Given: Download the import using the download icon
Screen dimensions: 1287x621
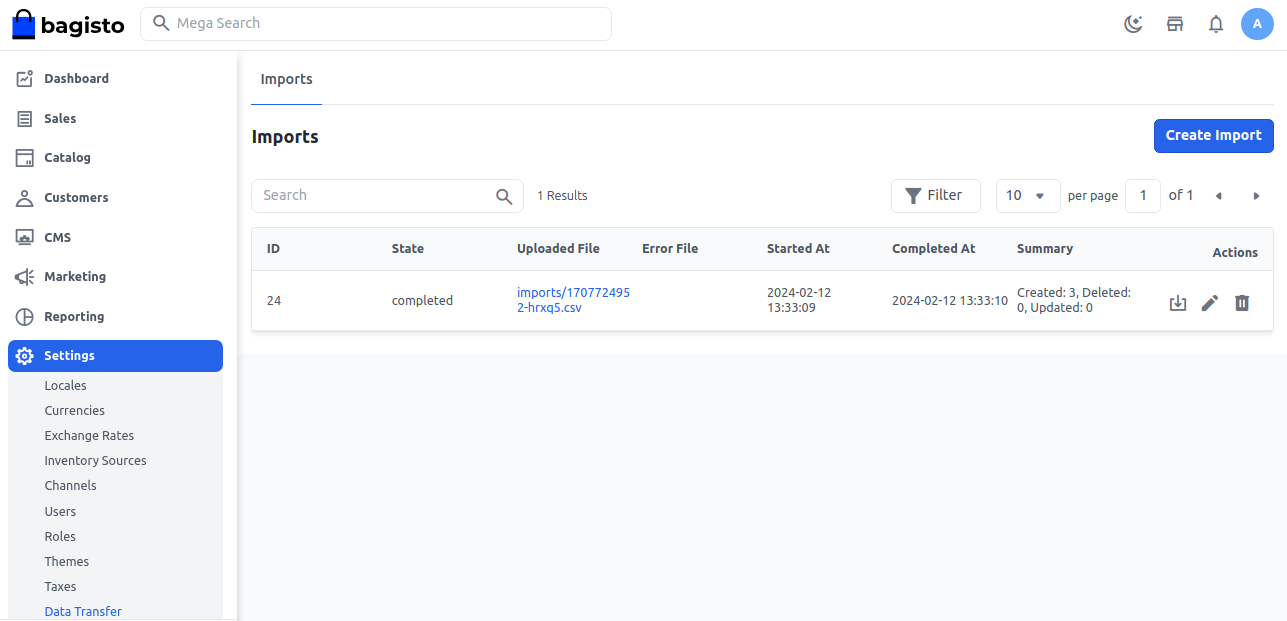Looking at the screenshot, I should coord(1177,302).
